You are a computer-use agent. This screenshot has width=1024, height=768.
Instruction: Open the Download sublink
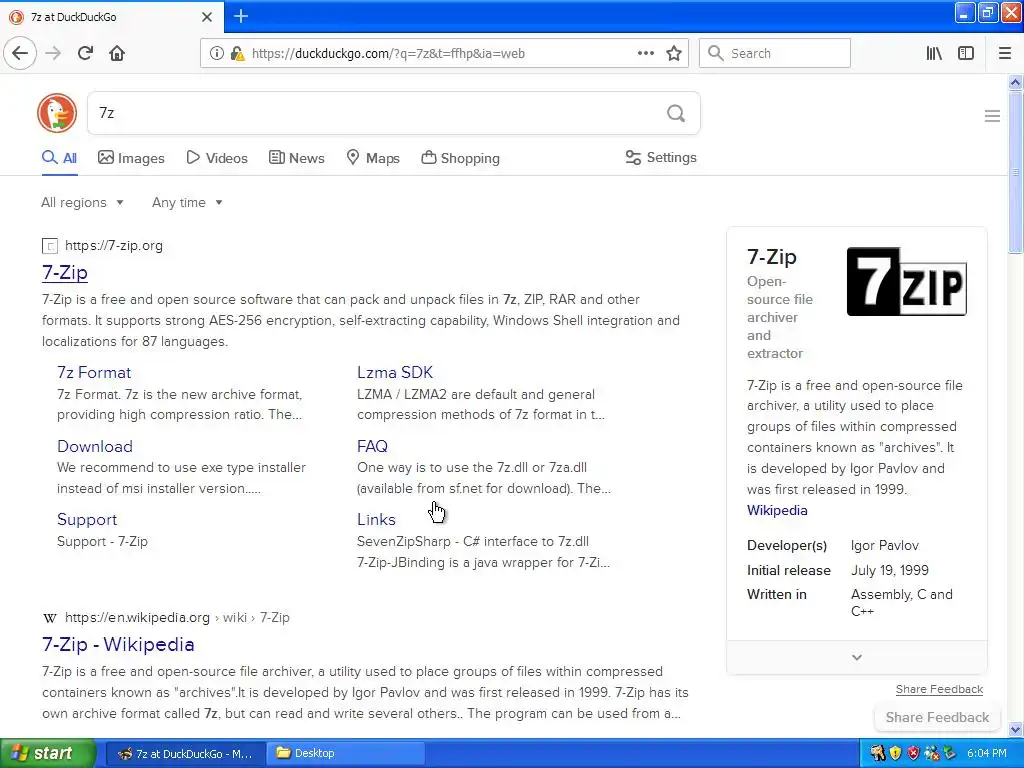[95, 446]
